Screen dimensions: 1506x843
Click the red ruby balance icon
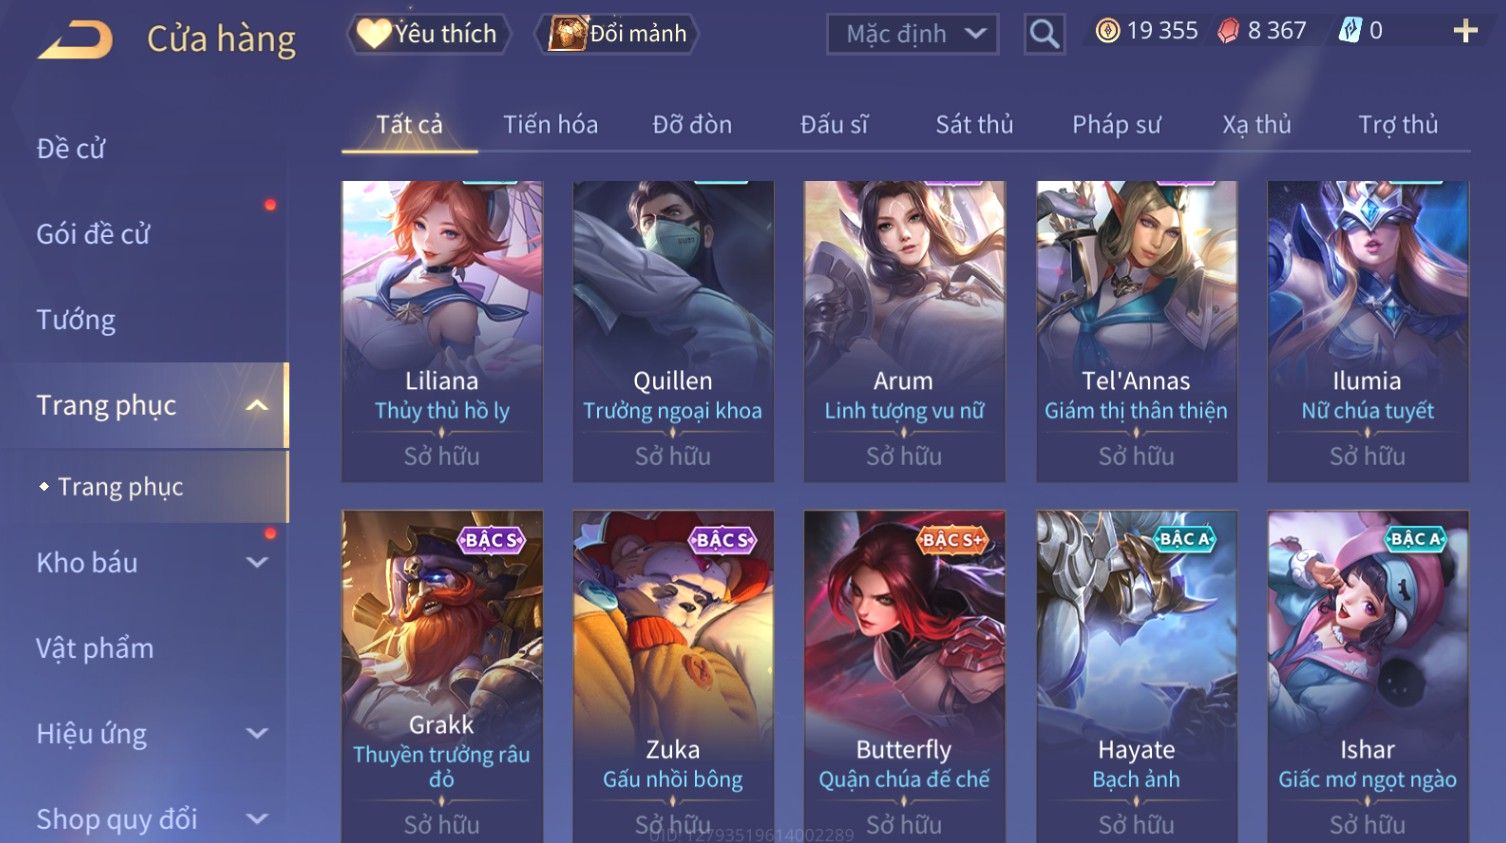point(1228,31)
